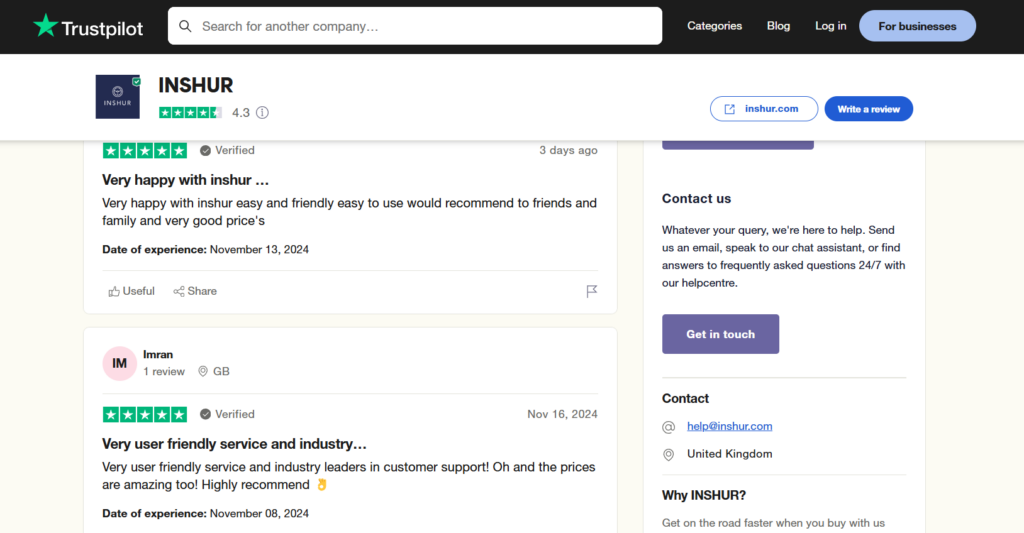1024x533 pixels.
Task: Flag the first review
Action: click(x=591, y=291)
